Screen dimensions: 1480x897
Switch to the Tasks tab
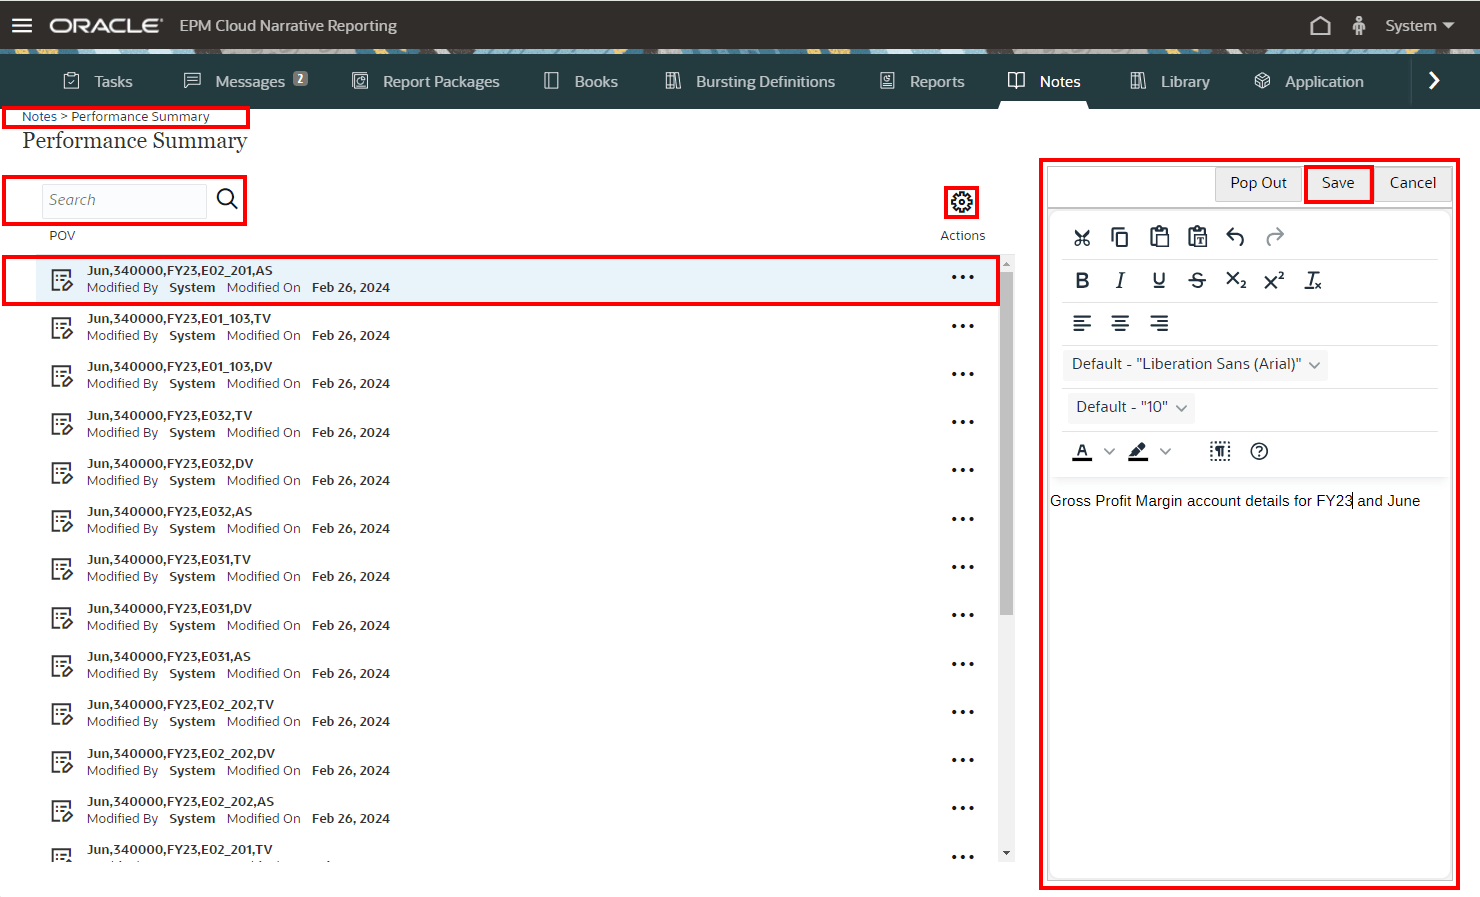coord(98,81)
